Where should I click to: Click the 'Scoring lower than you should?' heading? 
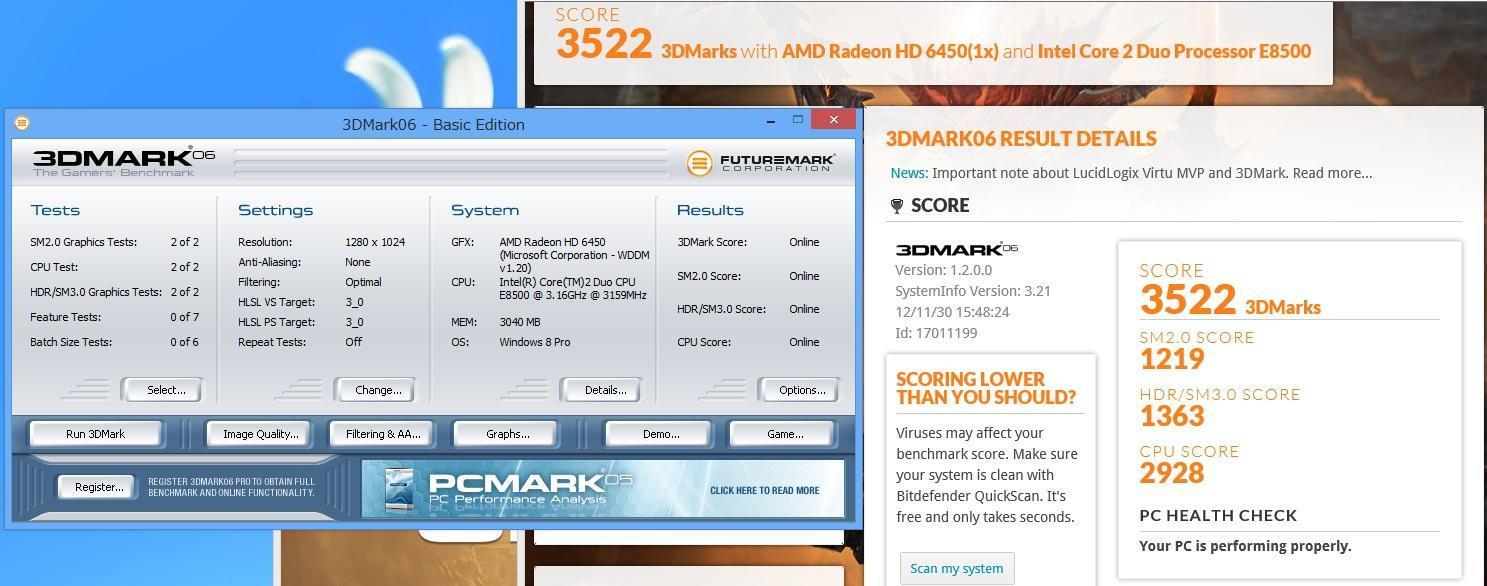point(986,388)
